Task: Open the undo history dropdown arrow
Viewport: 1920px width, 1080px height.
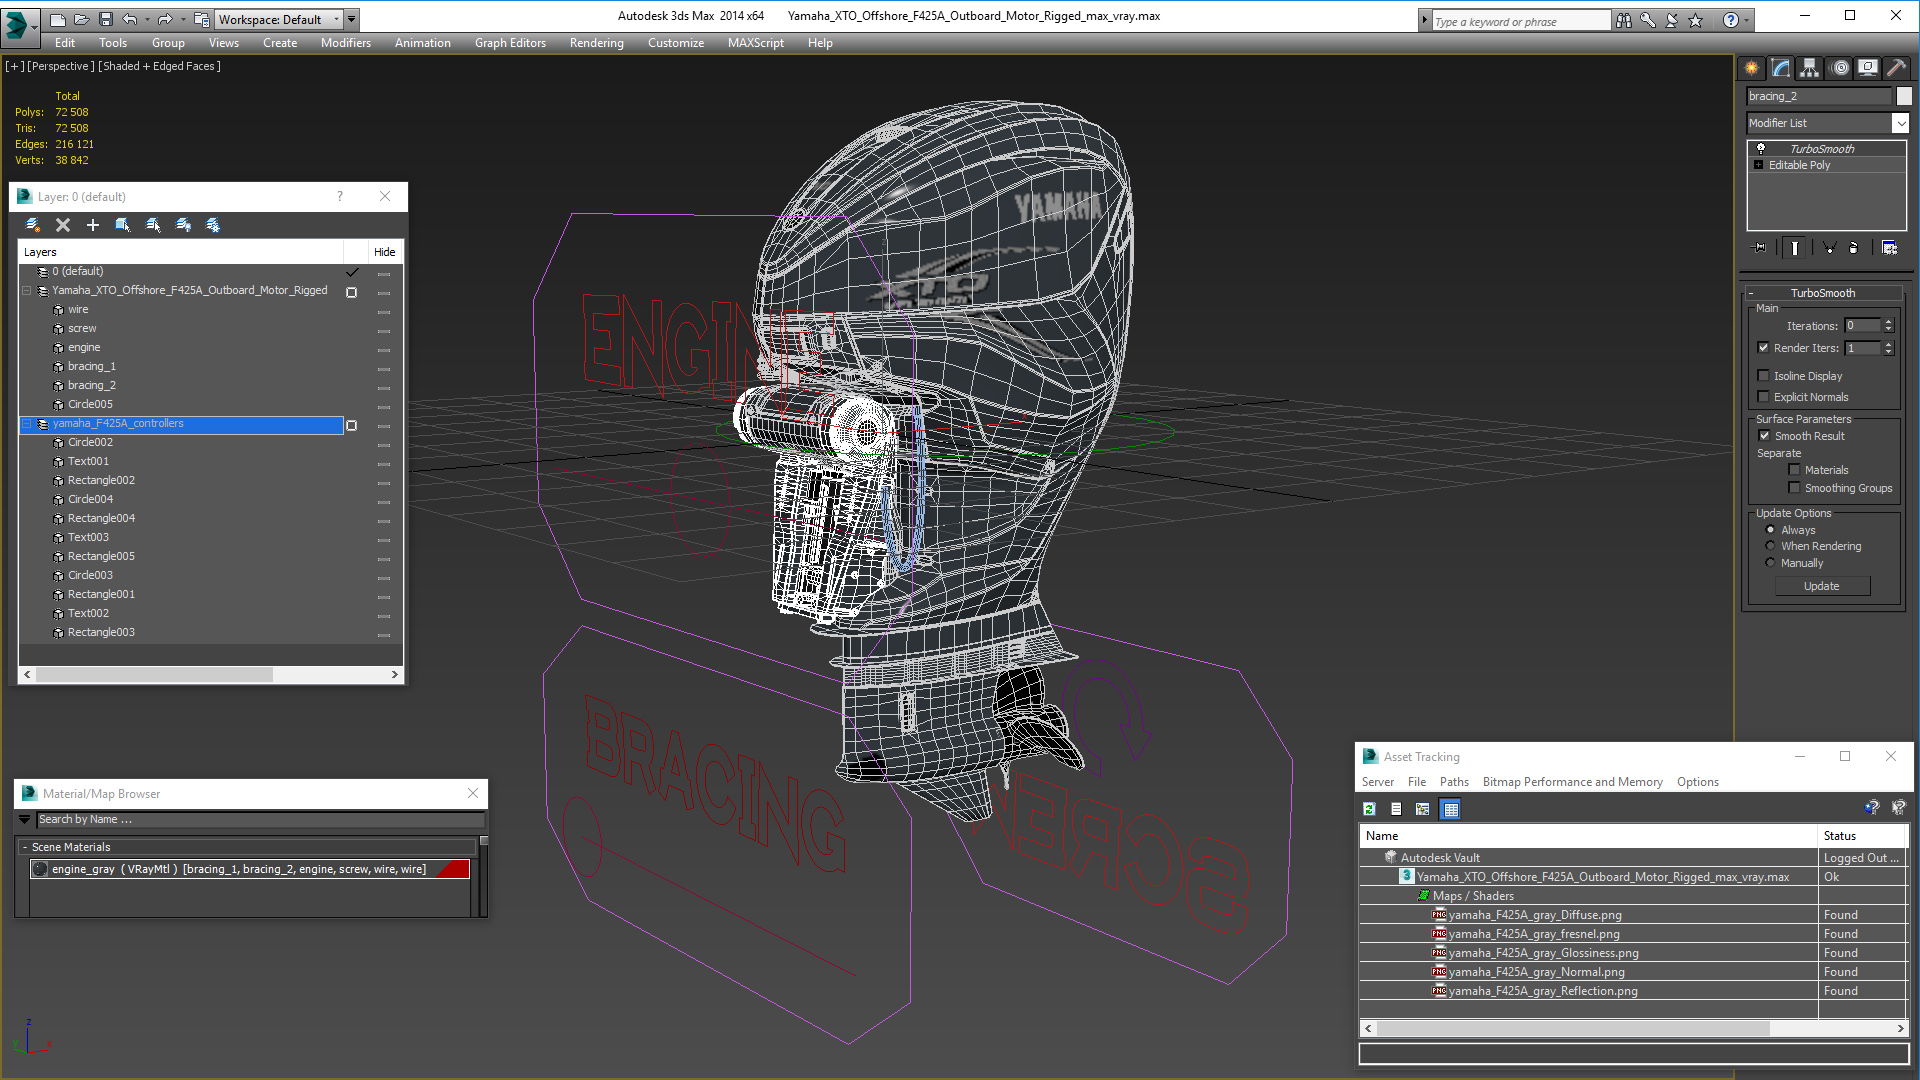Action: 147,19
